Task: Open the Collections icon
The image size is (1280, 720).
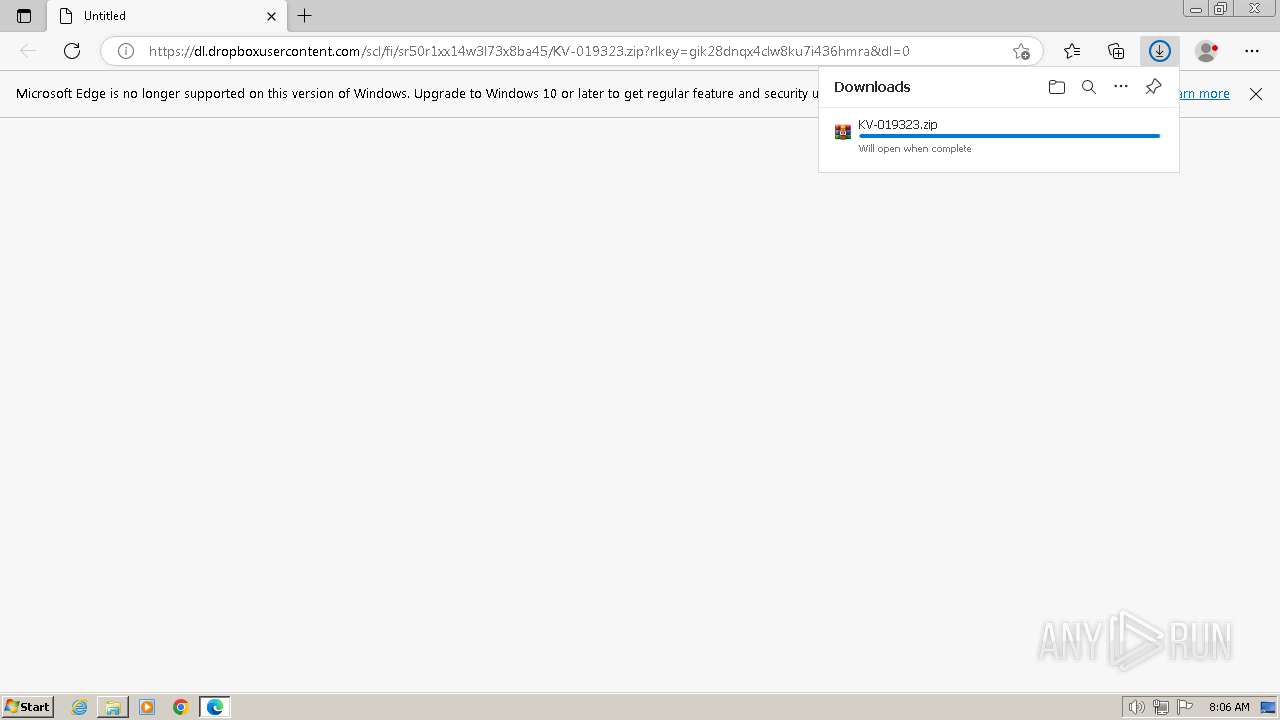Action: pos(1116,51)
